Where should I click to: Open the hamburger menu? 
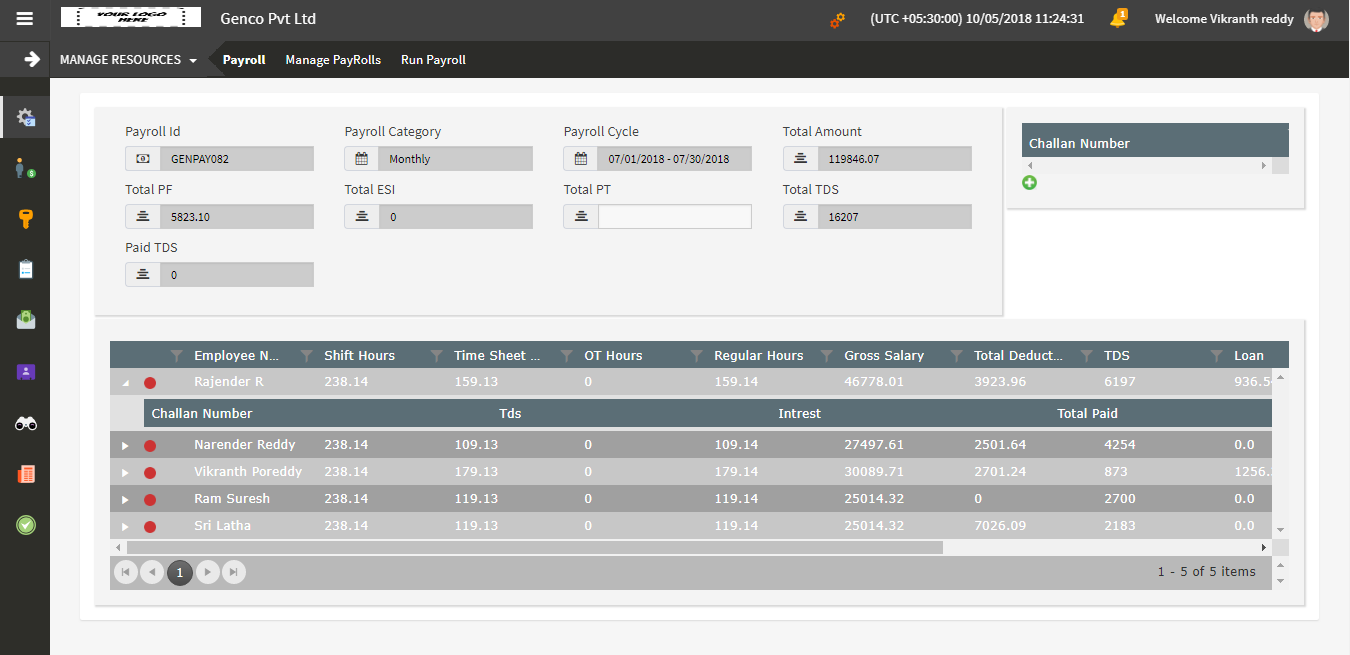[25, 19]
